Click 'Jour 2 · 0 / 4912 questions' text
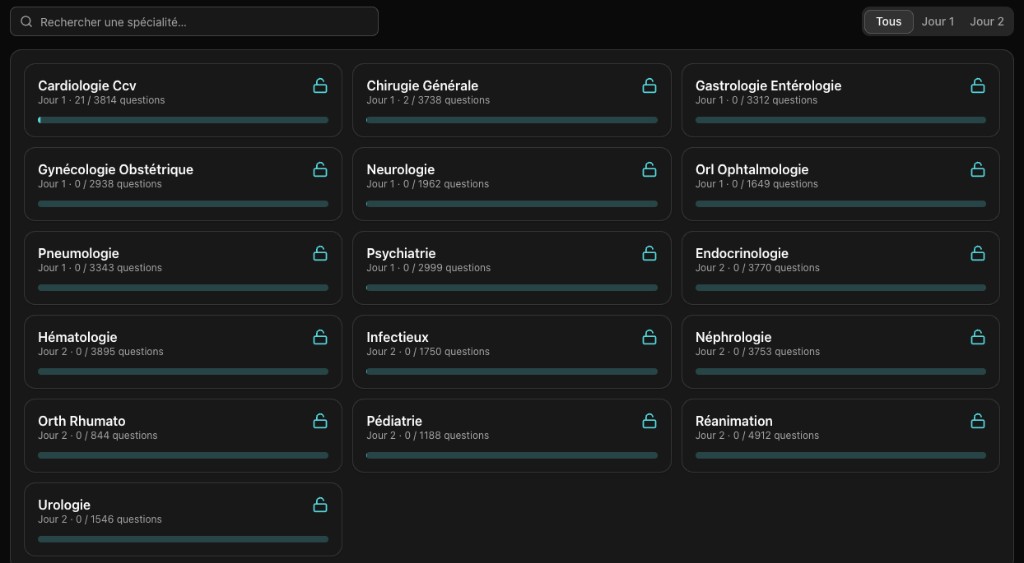1024x563 pixels. (x=757, y=436)
